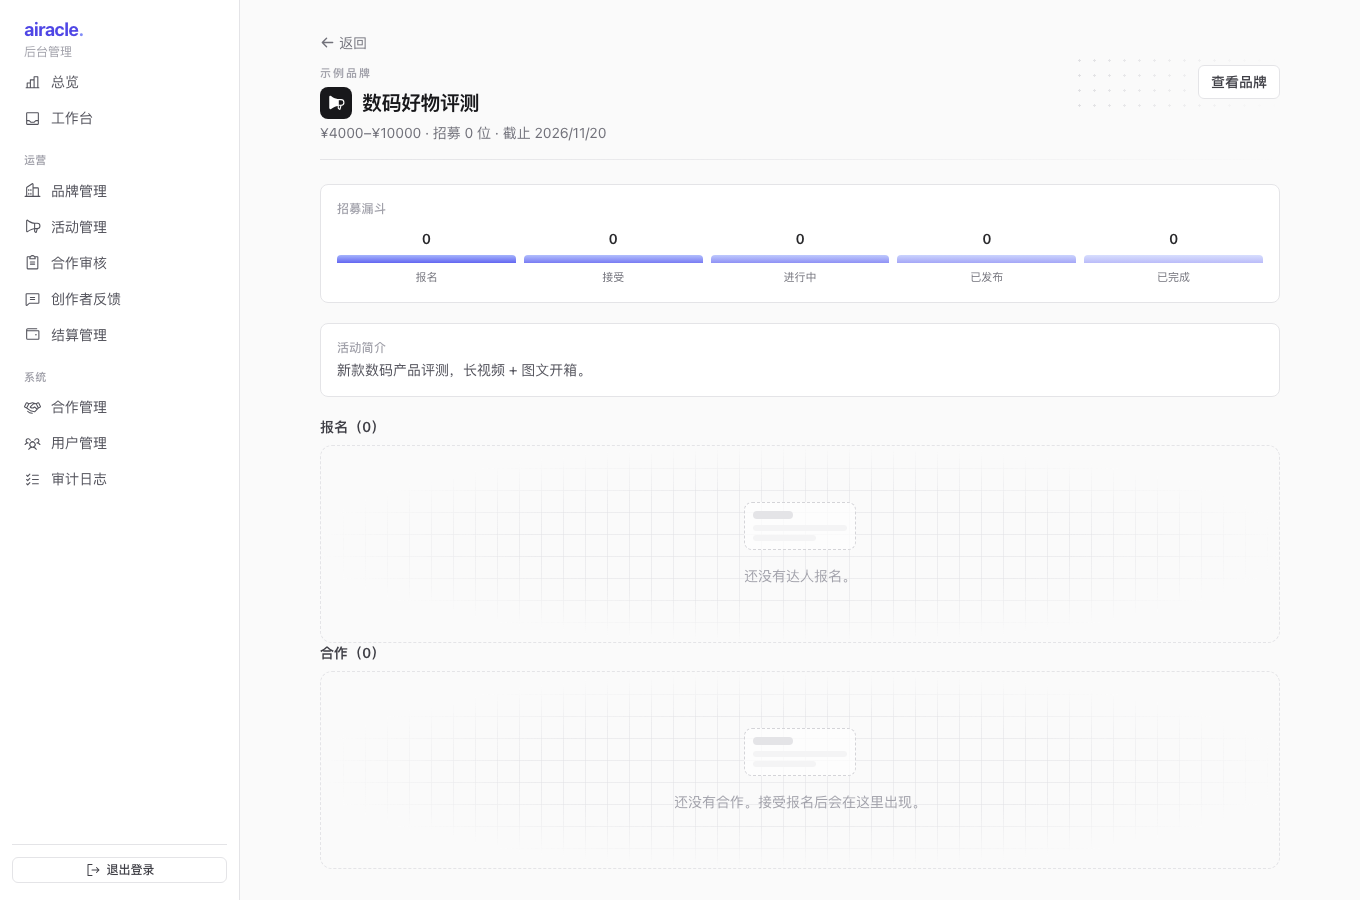Click the 工作台 inbox icon
1360x900 pixels.
tap(32, 118)
